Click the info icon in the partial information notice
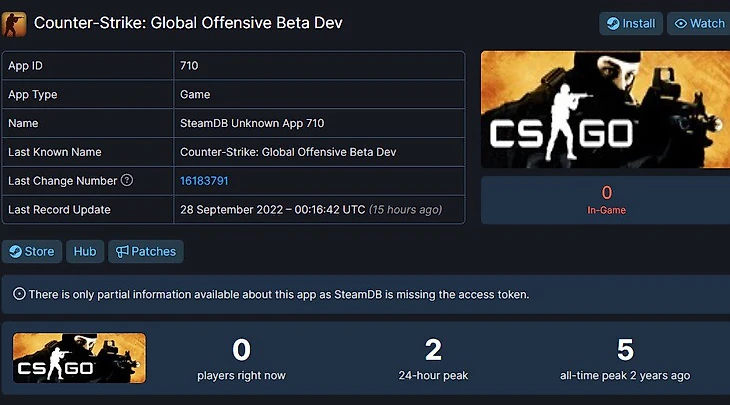730x405 pixels. coord(19,294)
